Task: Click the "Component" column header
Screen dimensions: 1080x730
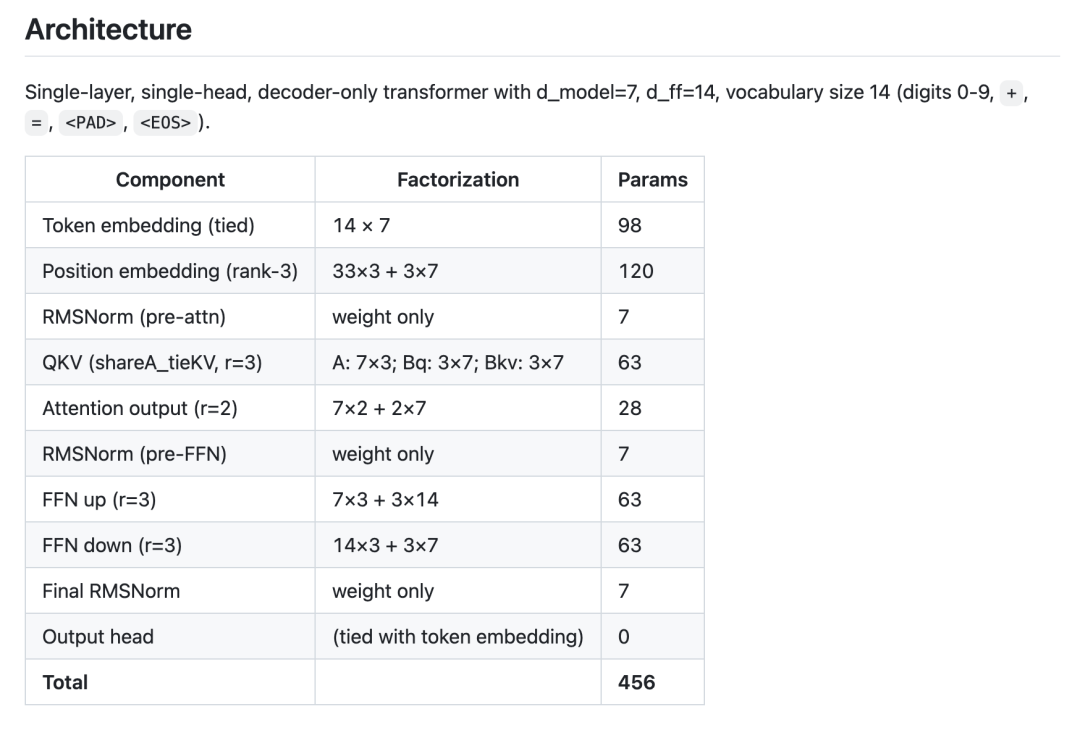Action: click(x=170, y=180)
